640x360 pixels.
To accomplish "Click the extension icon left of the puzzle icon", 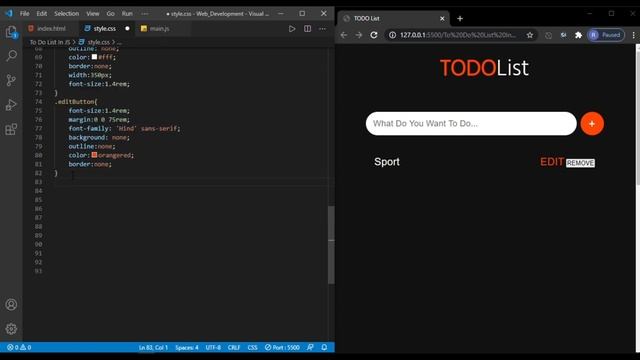I will [x=564, y=35].
